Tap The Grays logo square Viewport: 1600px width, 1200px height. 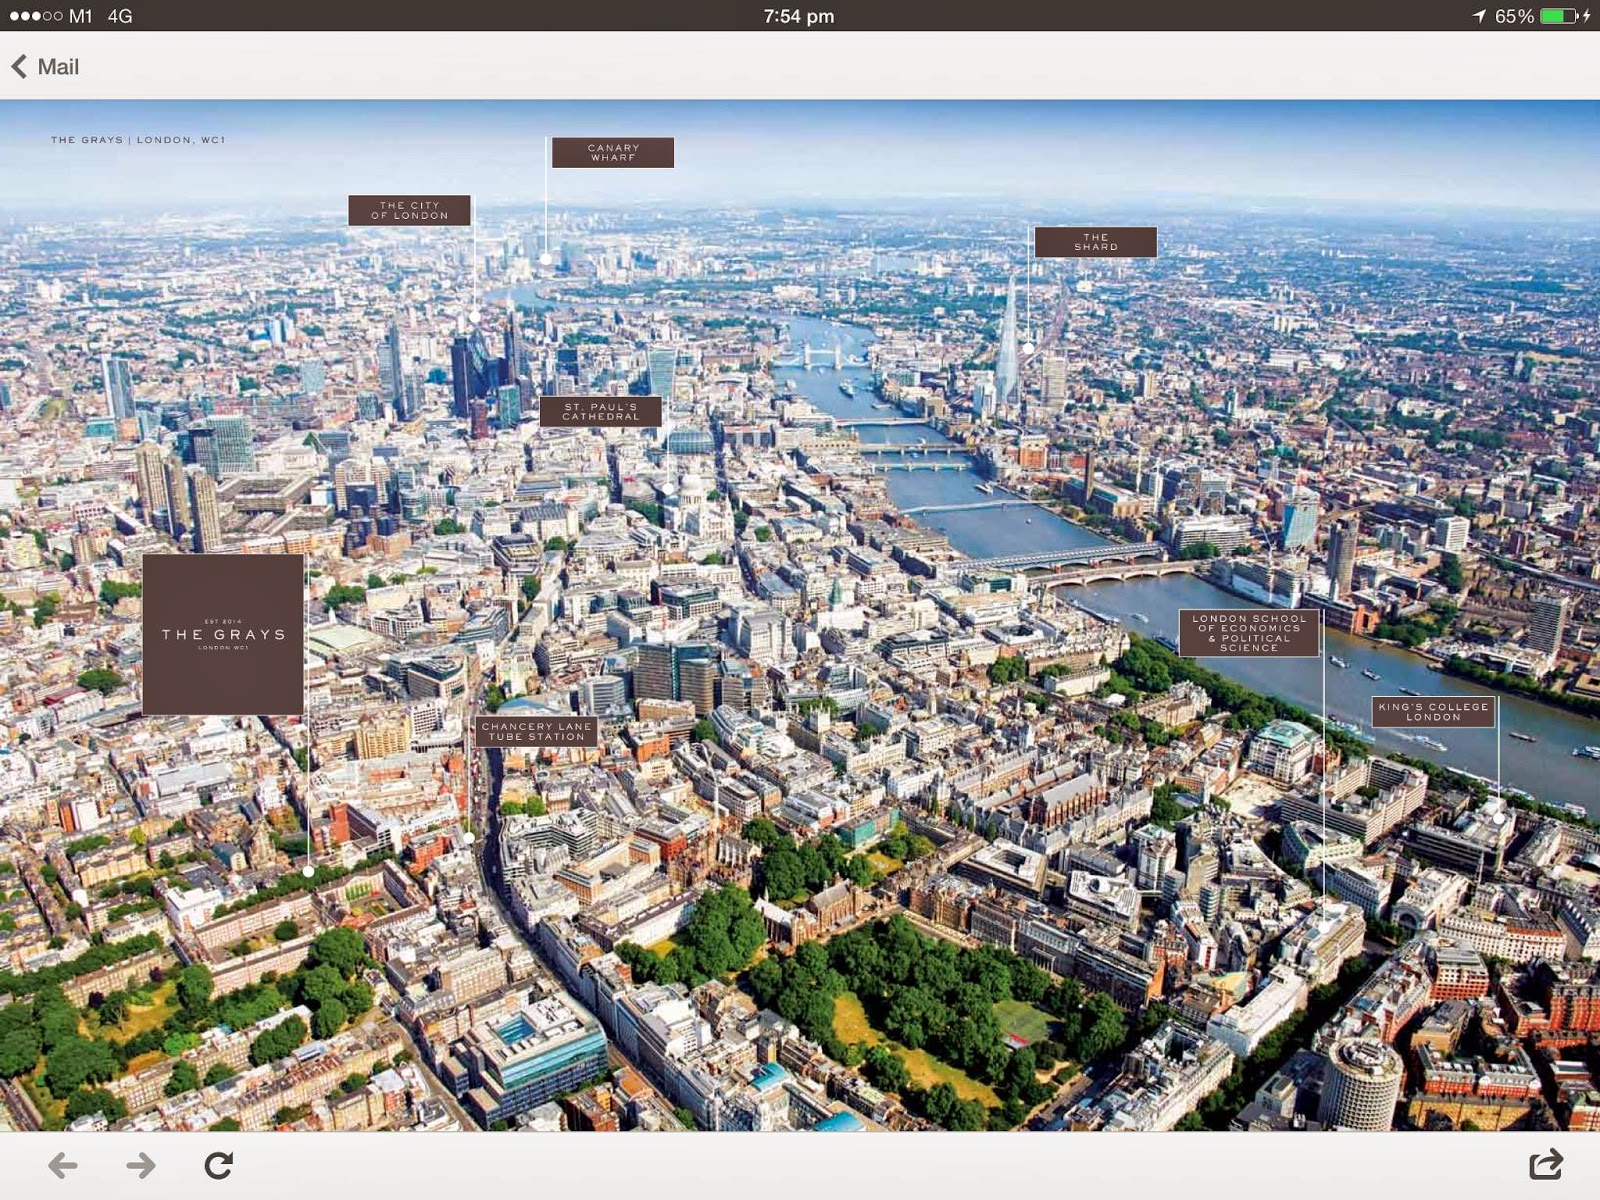(x=226, y=634)
